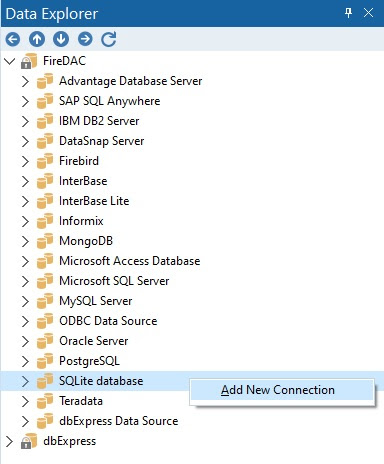This screenshot has height=464, width=384.
Task: Expand the SQLite database node
Action: (25, 381)
